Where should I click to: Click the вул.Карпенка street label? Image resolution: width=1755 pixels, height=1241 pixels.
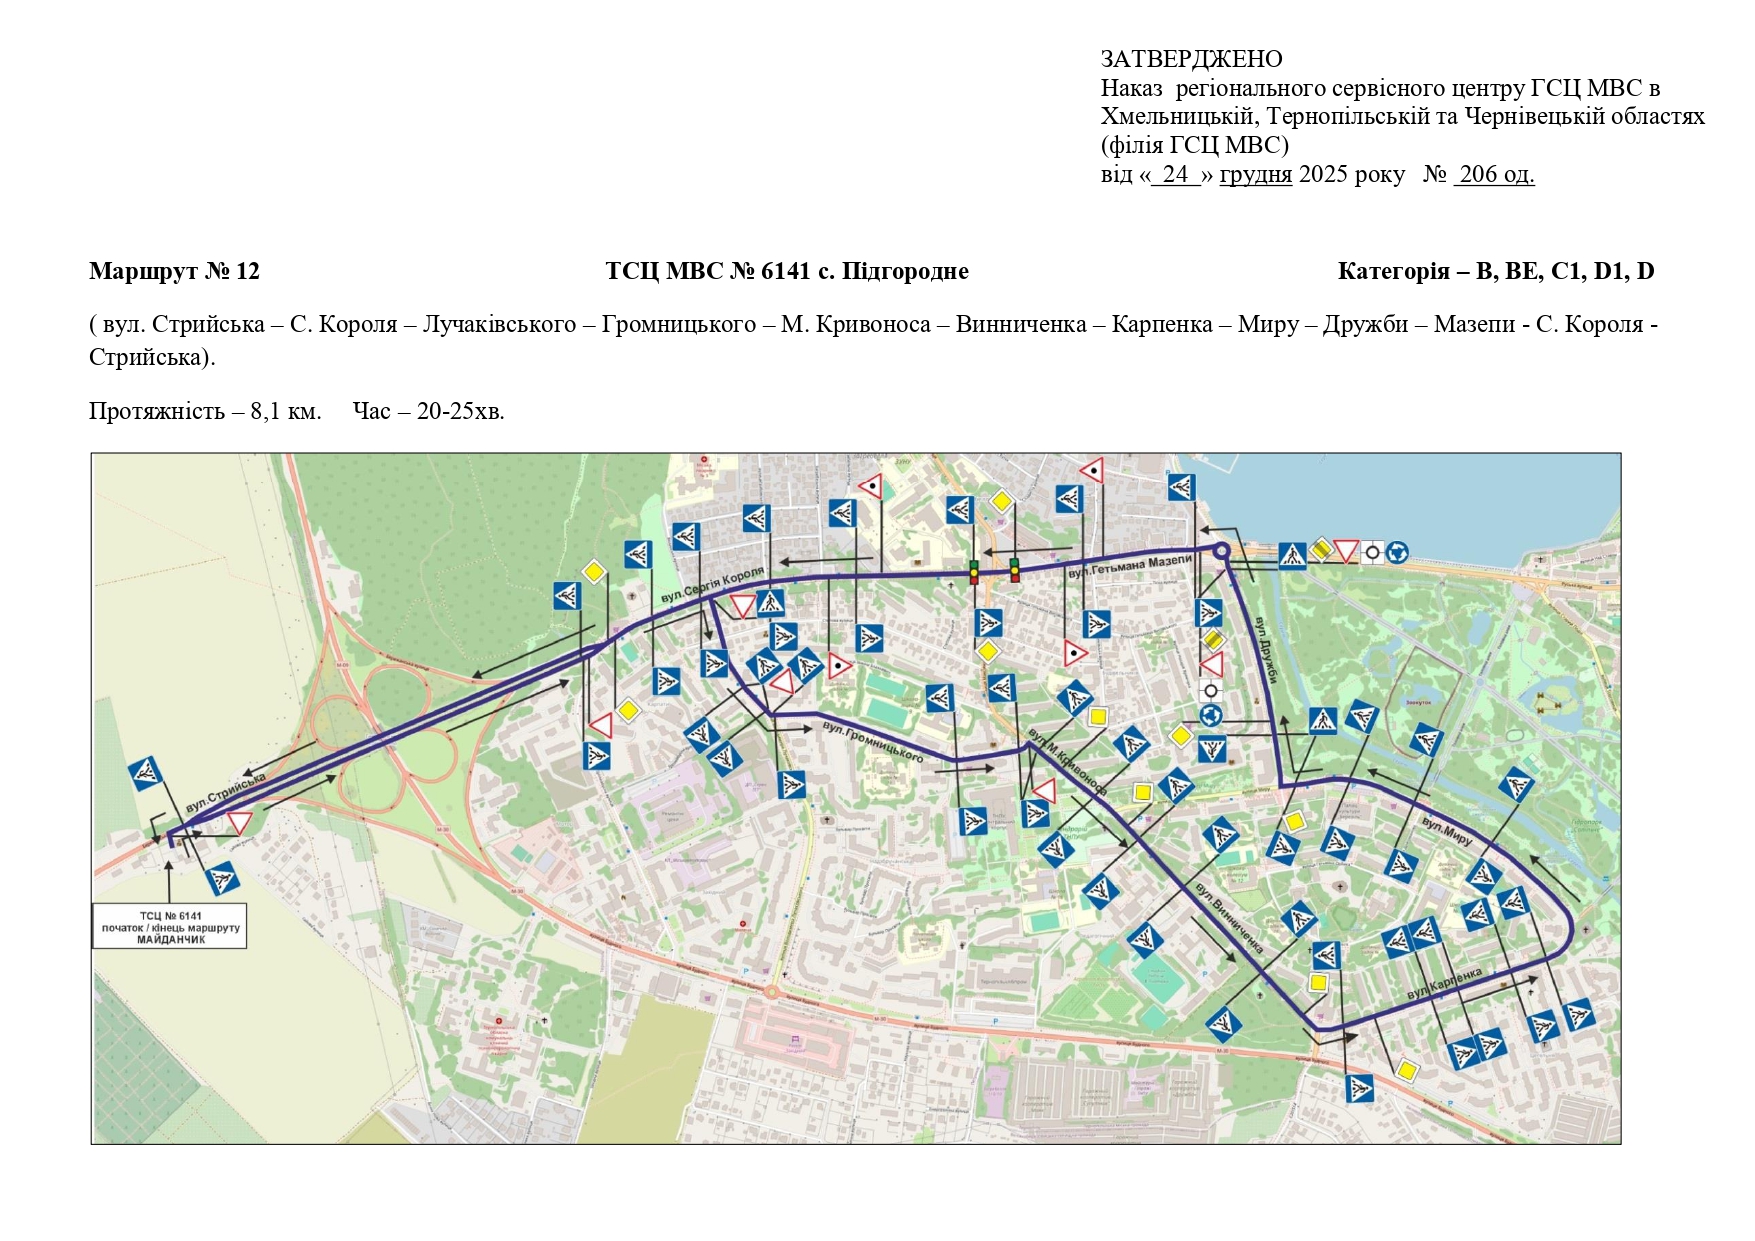(x=1444, y=984)
